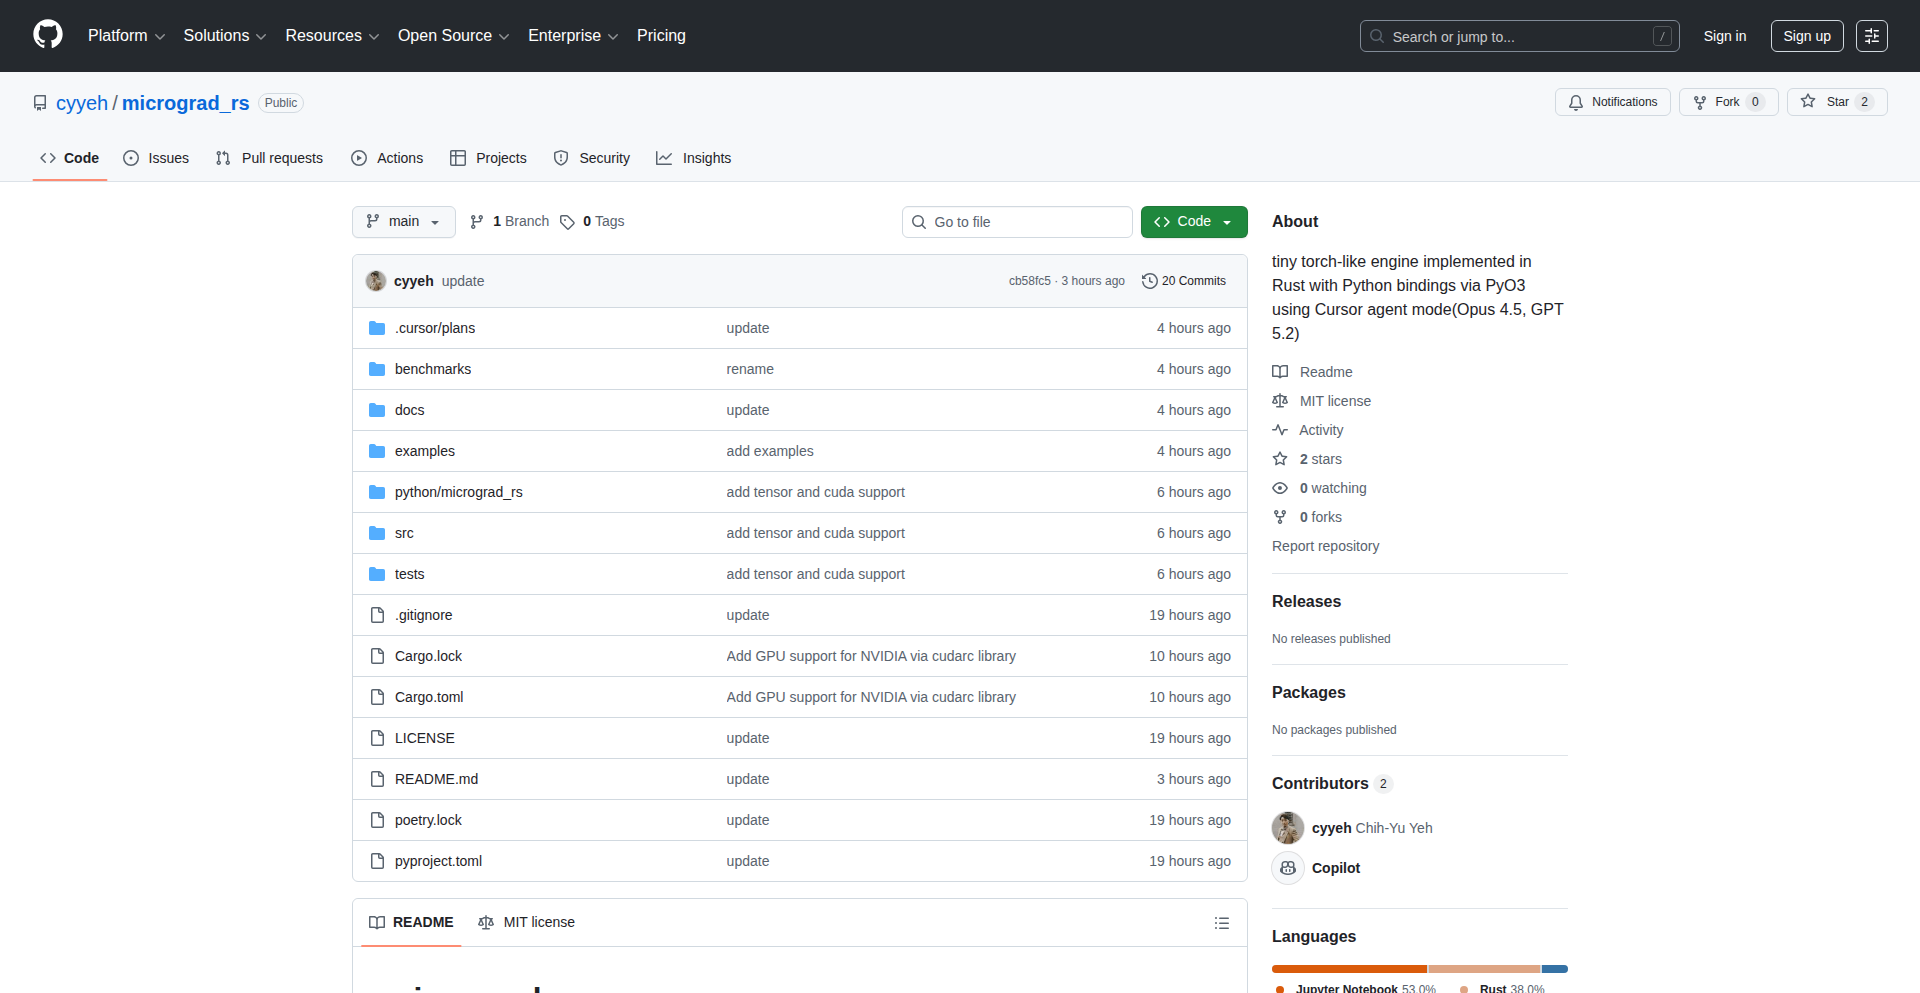Click the GitHub logo in the top left

click(46, 35)
